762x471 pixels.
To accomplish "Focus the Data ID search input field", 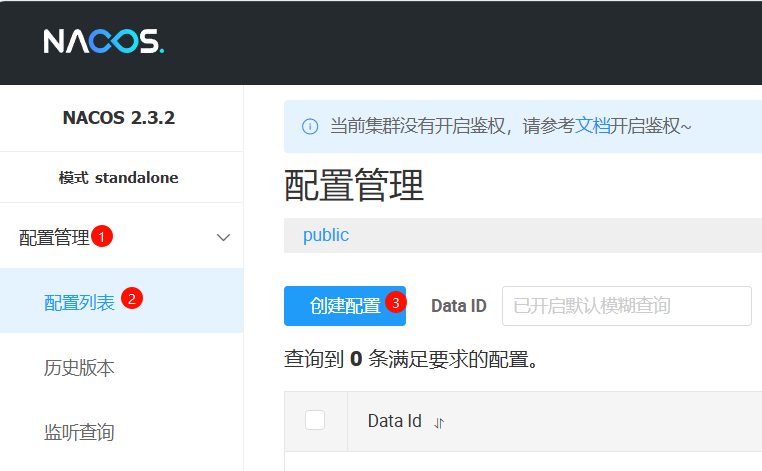I will [x=627, y=306].
